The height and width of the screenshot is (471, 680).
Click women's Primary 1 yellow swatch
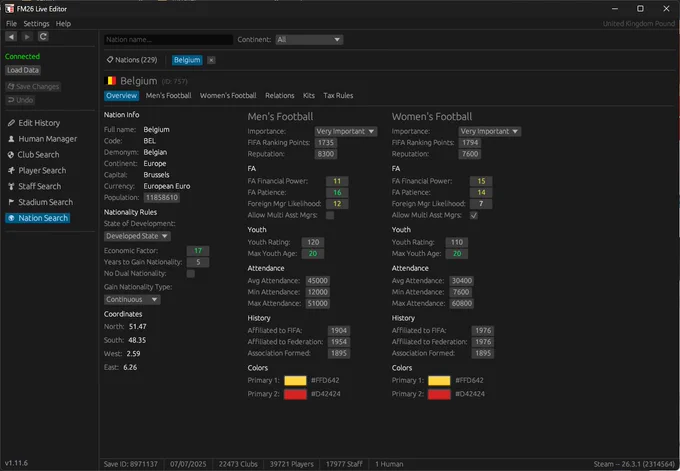tap(439, 381)
